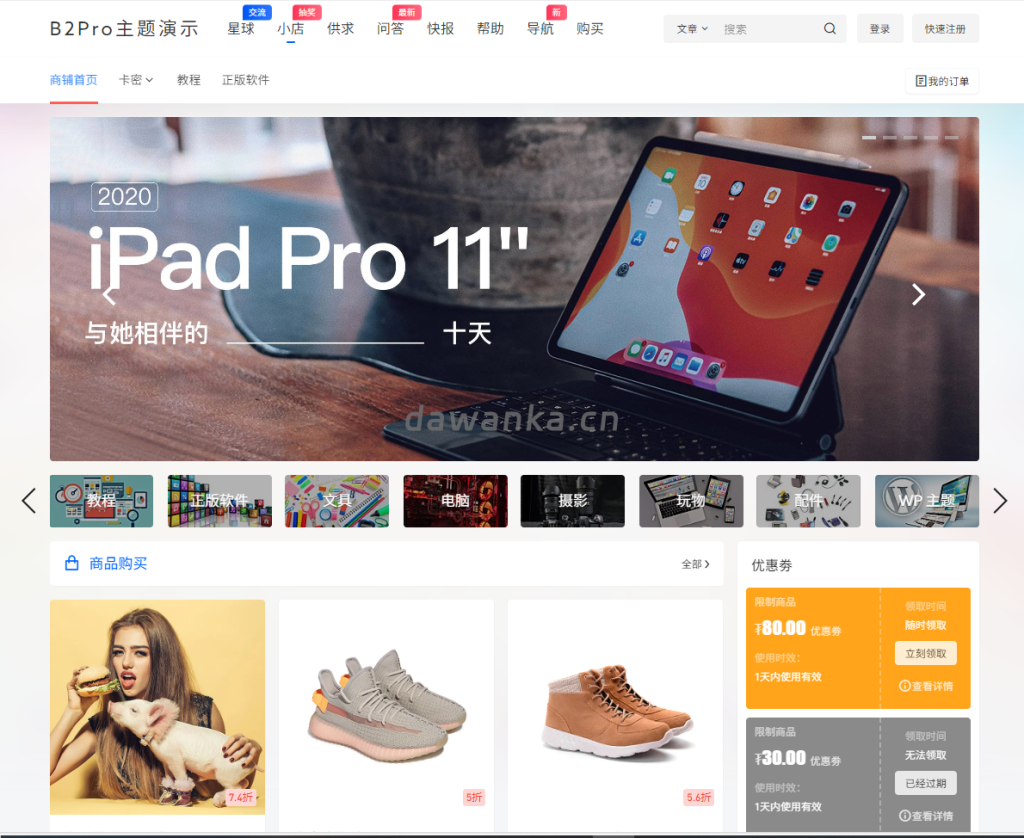Click info icon on ¥30.00 coupon 查看详情
The width and height of the screenshot is (1024, 838).
pos(904,816)
